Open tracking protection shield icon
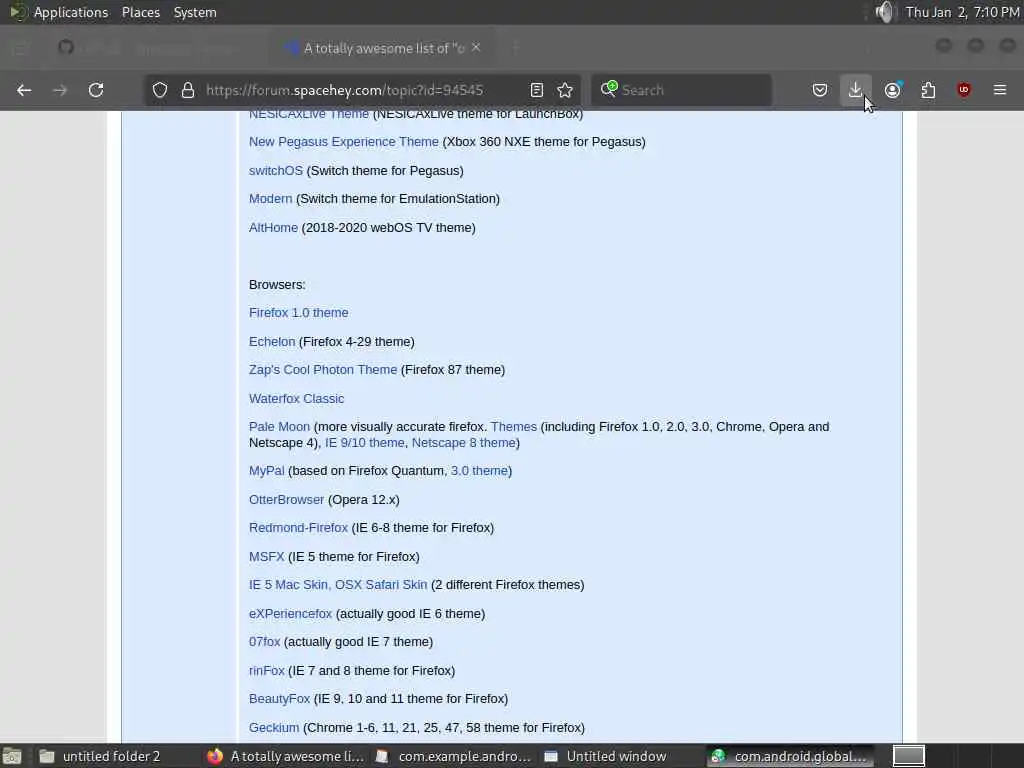 coord(160,90)
